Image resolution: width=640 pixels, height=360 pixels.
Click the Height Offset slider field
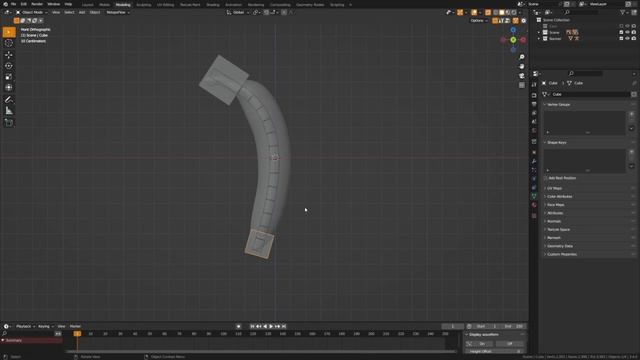[494, 351]
